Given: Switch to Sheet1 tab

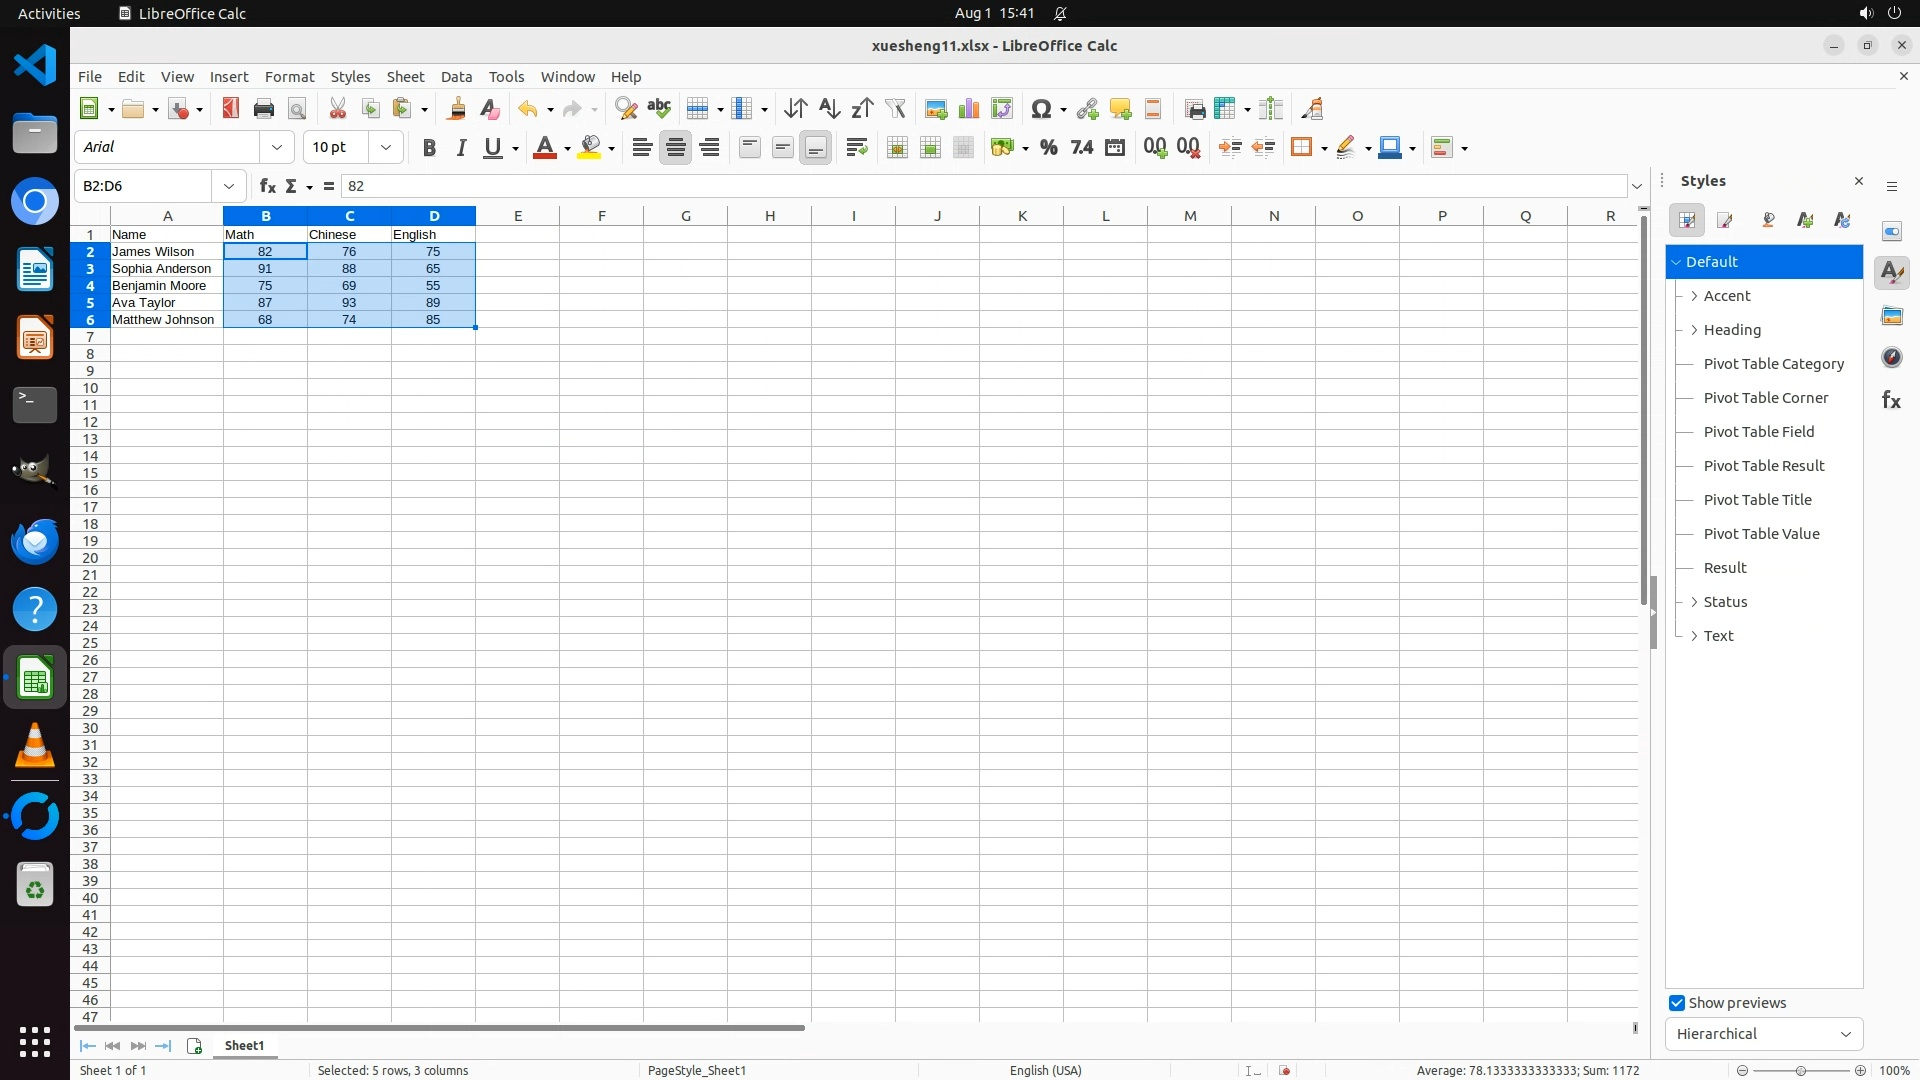Looking at the screenshot, I should tap(244, 1046).
